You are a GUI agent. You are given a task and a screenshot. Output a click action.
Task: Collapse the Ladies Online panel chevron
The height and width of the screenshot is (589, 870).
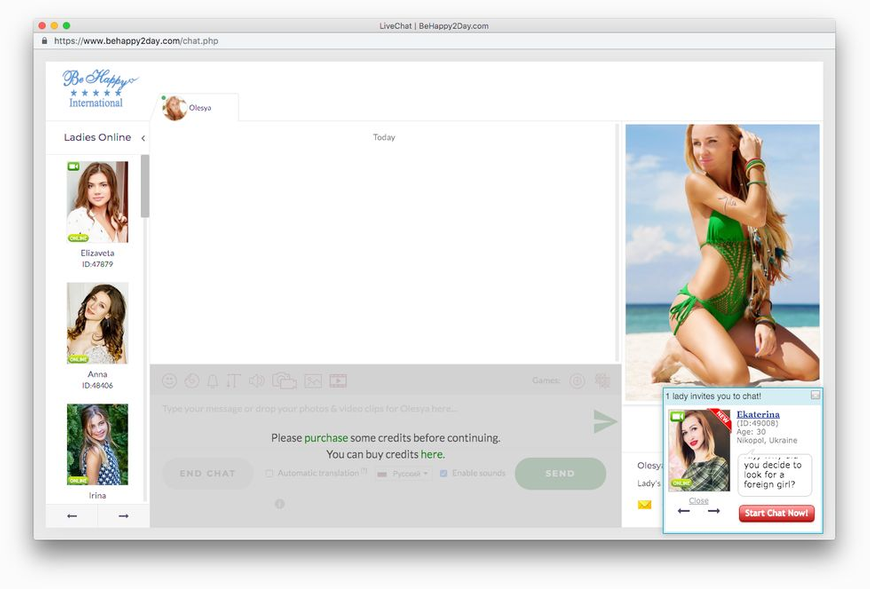(143, 138)
